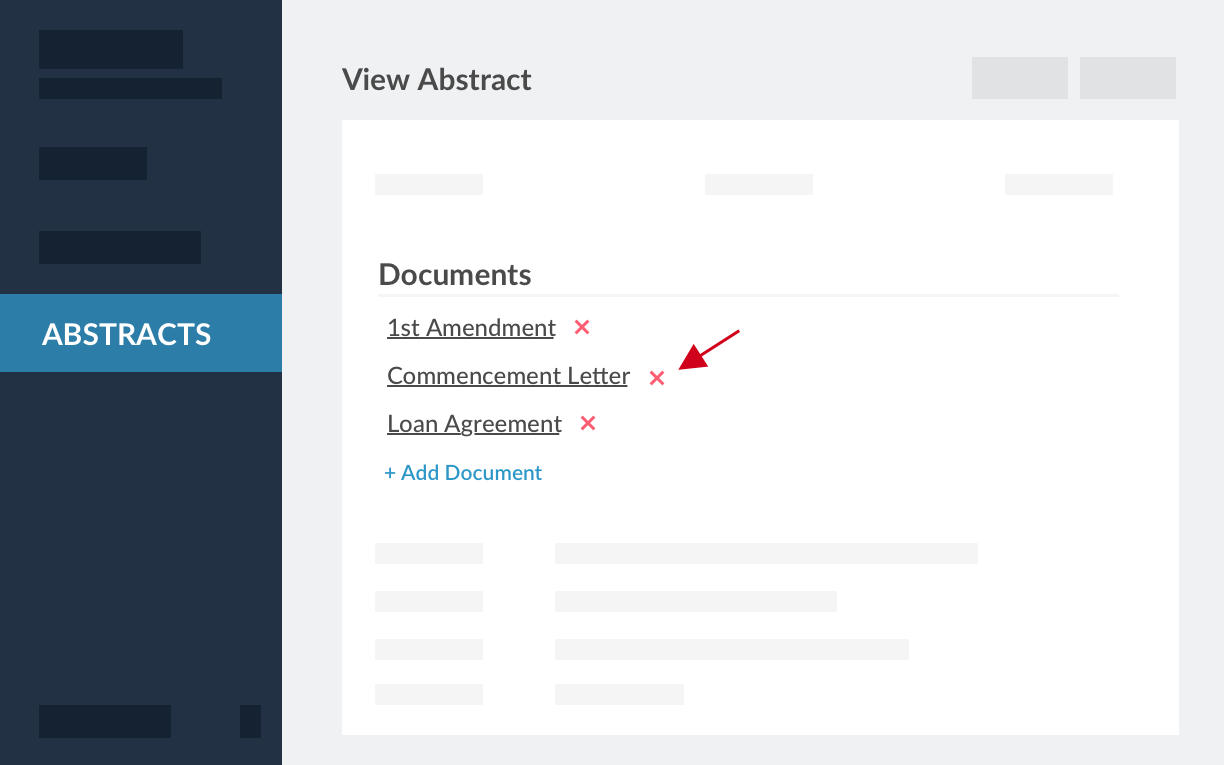Screen dimensions: 1224x765
Task: Click the View Abstract page title
Action: tap(436, 80)
